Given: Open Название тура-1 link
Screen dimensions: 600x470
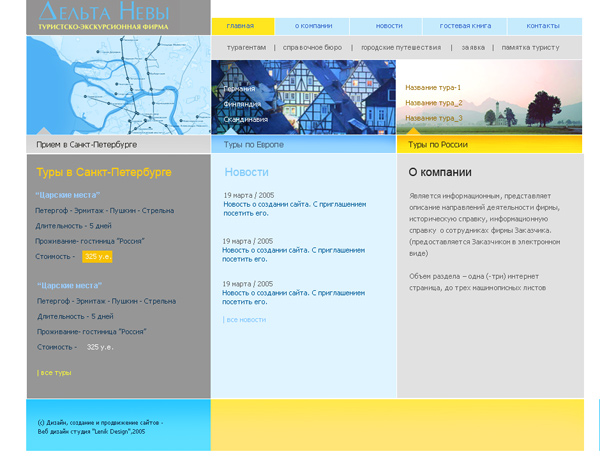Looking at the screenshot, I should 433,87.
